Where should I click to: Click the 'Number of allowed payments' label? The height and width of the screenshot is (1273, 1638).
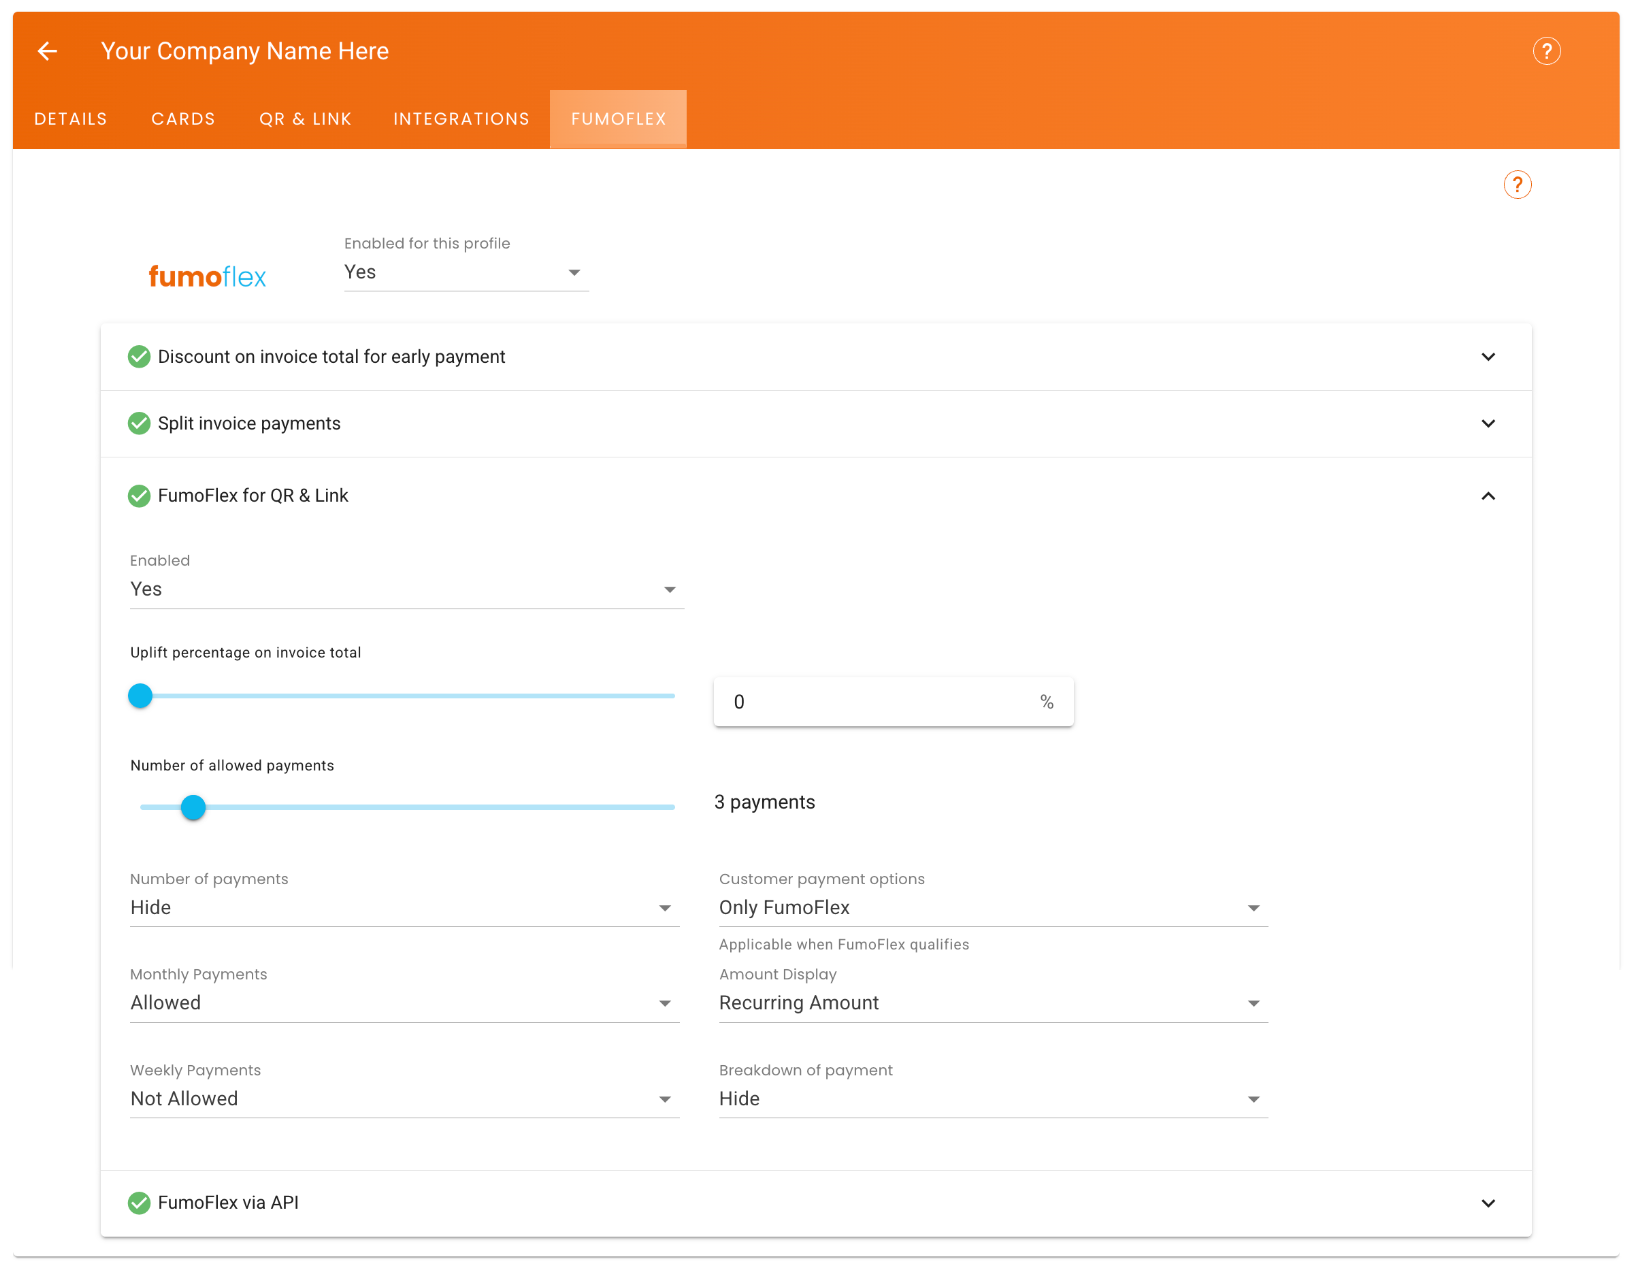tap(232, 766)
